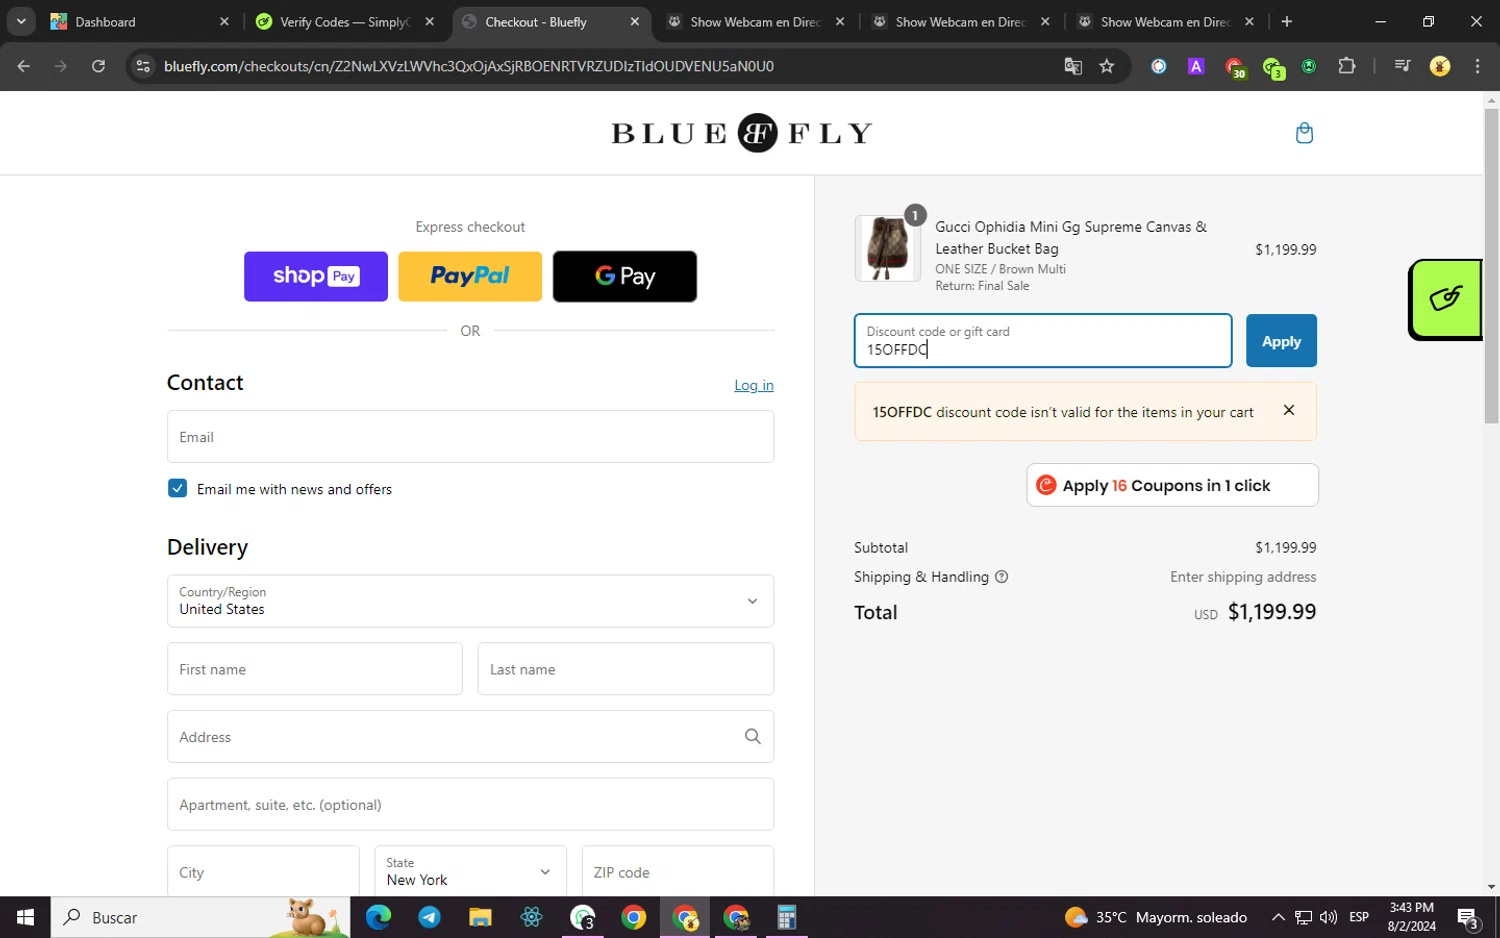This screenshot has width=1500, height=938.
Task: Focus the Apartment, suite field
Action: tap(470, 804)
